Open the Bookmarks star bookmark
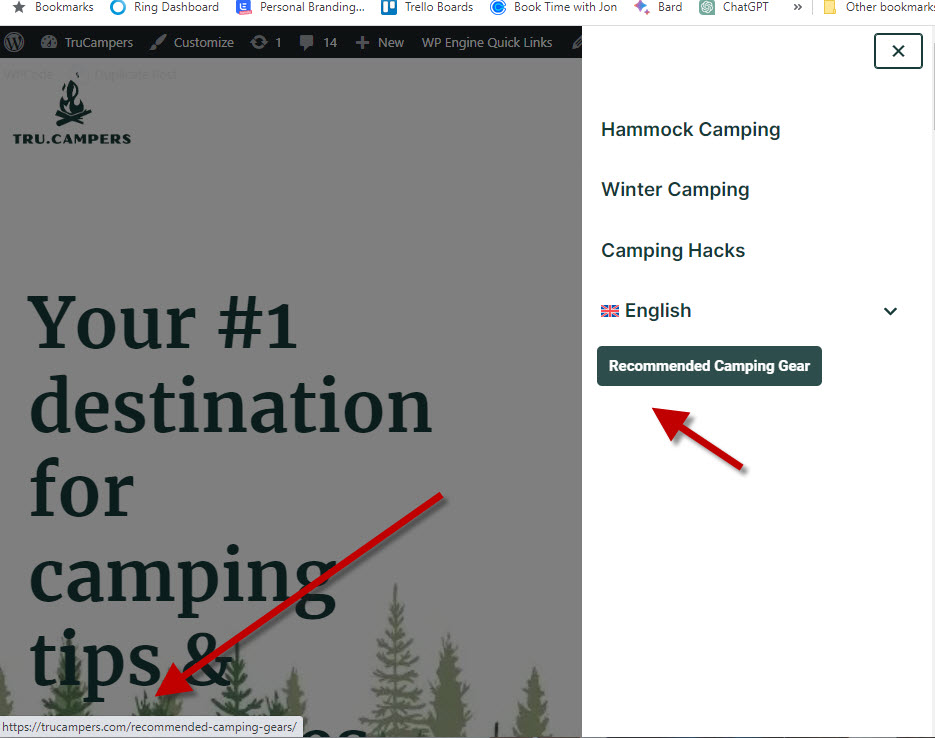The image size is (935, 738). pos(53,7)
